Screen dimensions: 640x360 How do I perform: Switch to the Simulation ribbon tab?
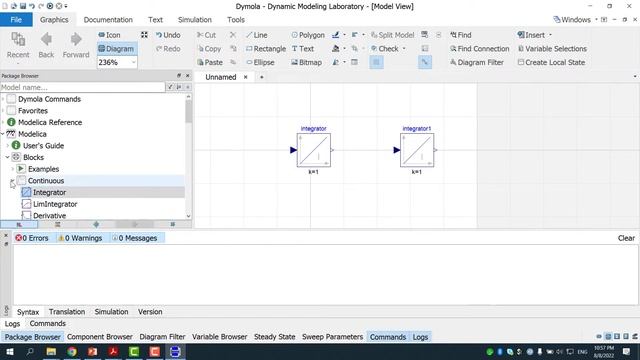[x=195, y=20]
